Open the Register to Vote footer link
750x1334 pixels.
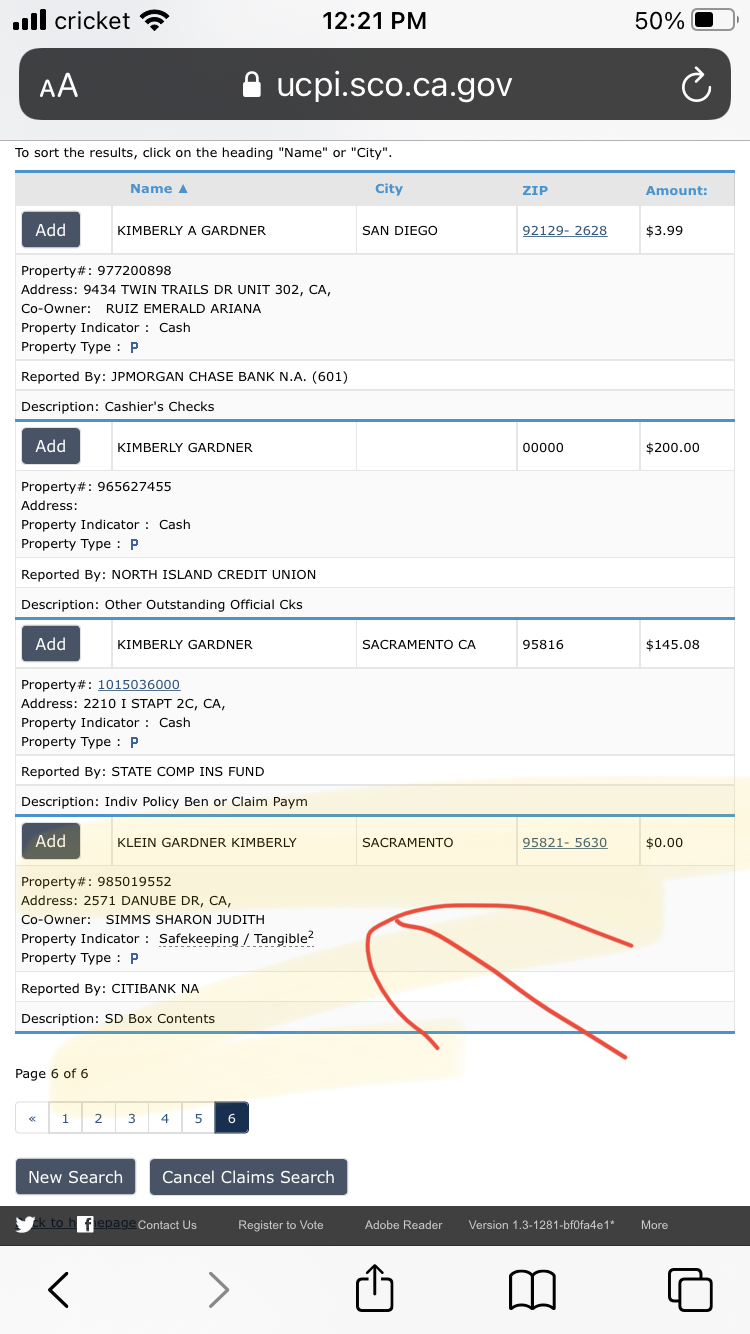click(x=281, y=1224)
